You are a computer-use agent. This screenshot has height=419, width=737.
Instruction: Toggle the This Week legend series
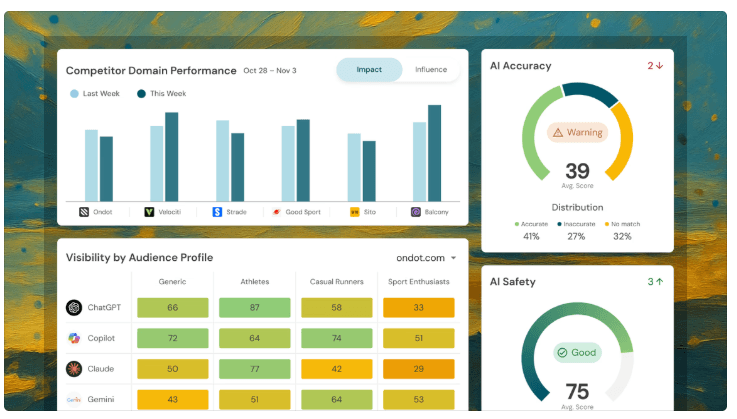click(x=162, y=94)
